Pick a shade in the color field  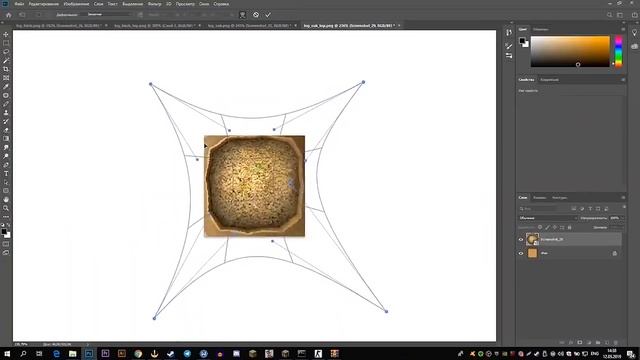coord(570,51)
